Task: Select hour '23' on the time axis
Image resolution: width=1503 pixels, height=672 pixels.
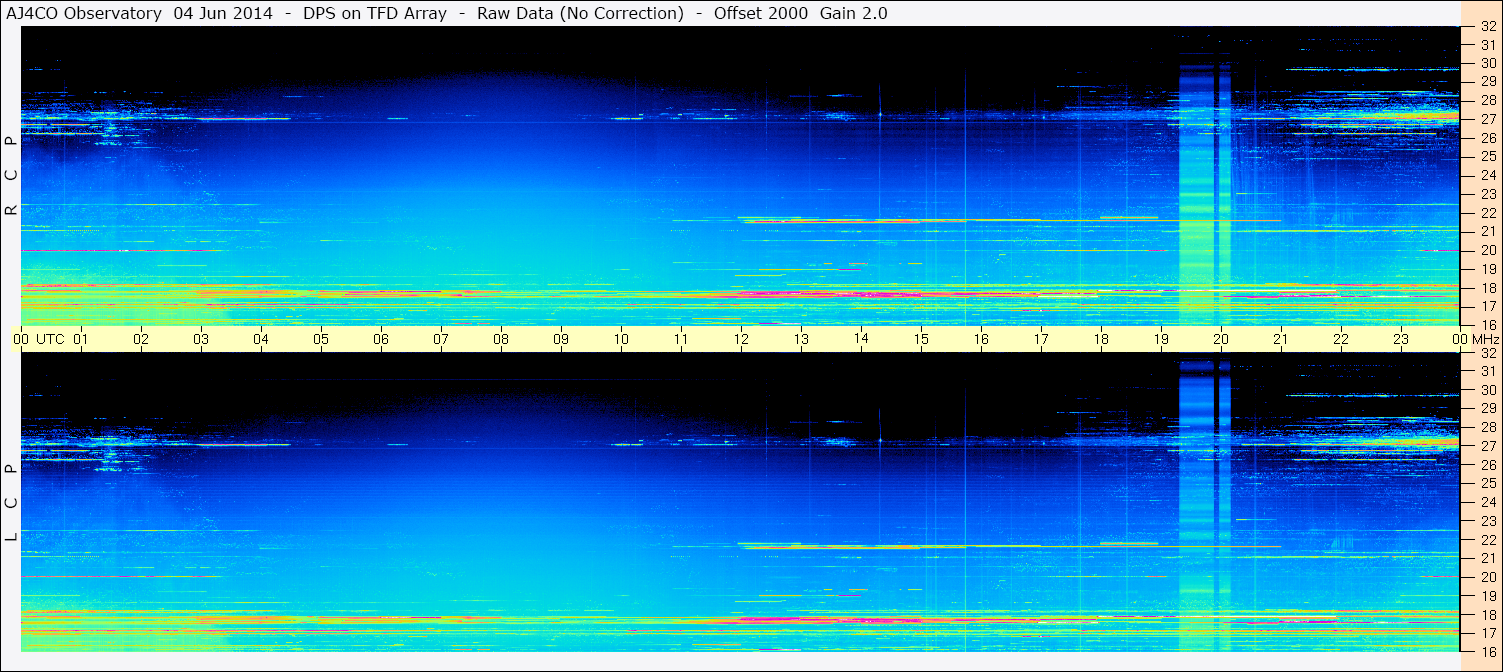Action: click(x=1401, y=339)
